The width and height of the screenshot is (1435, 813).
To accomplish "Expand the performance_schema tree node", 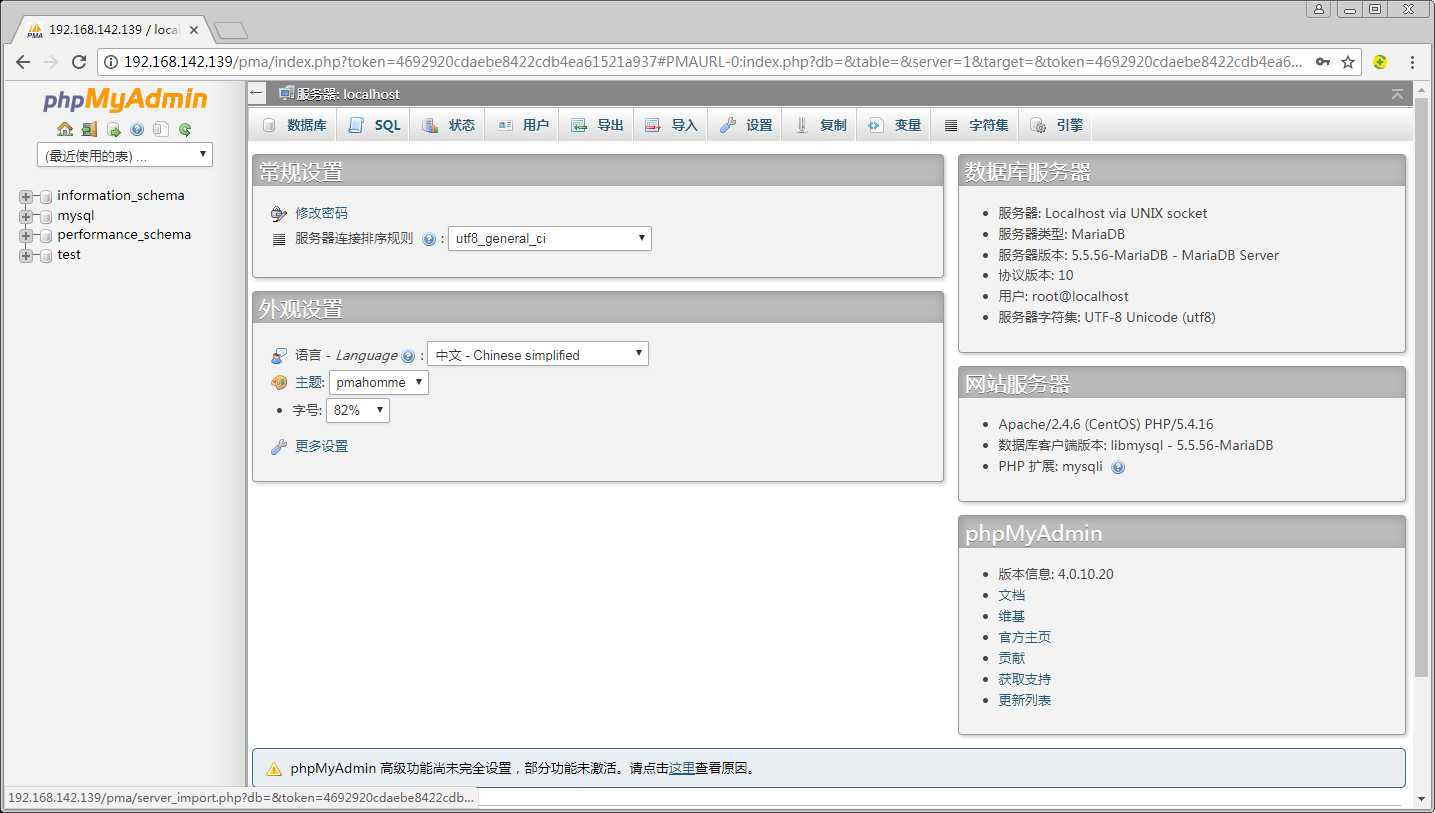I will pos(26,236).
